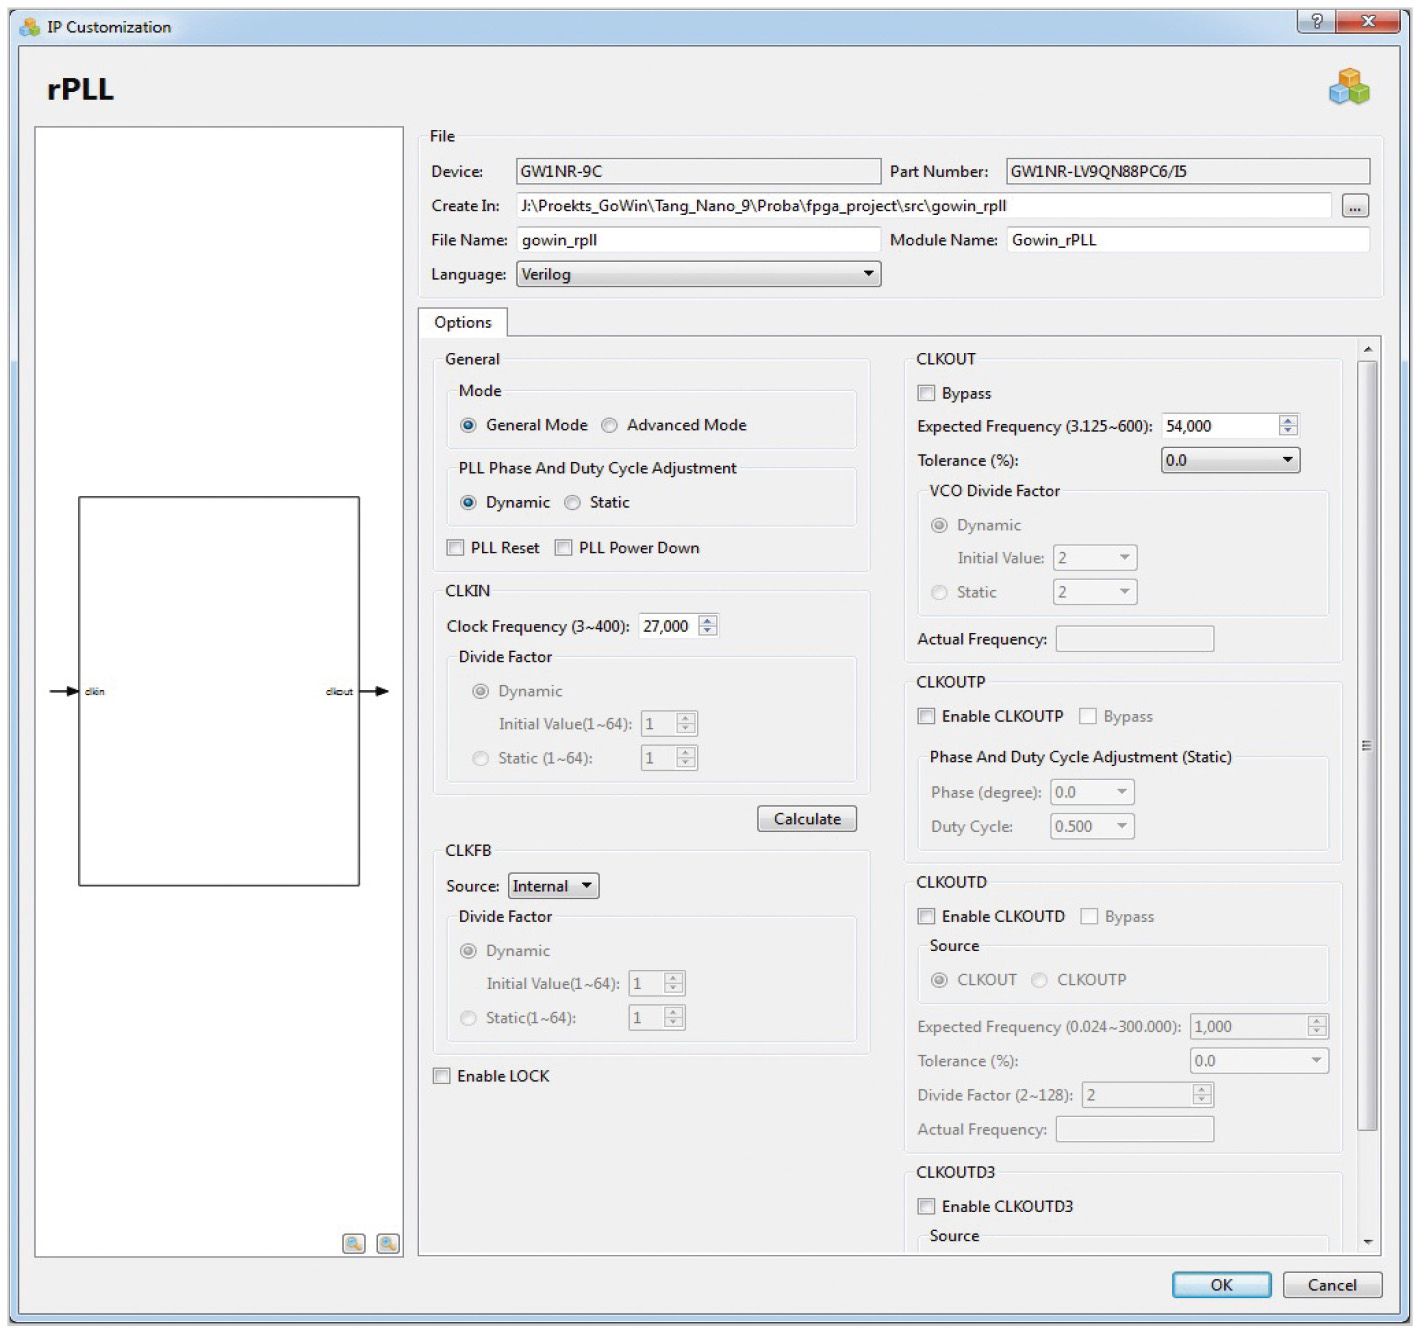Open the Language dropdown showing Verilog
Image resolution: width=1415 pixels, height=1329 pixels.
(x=698, y=274)
